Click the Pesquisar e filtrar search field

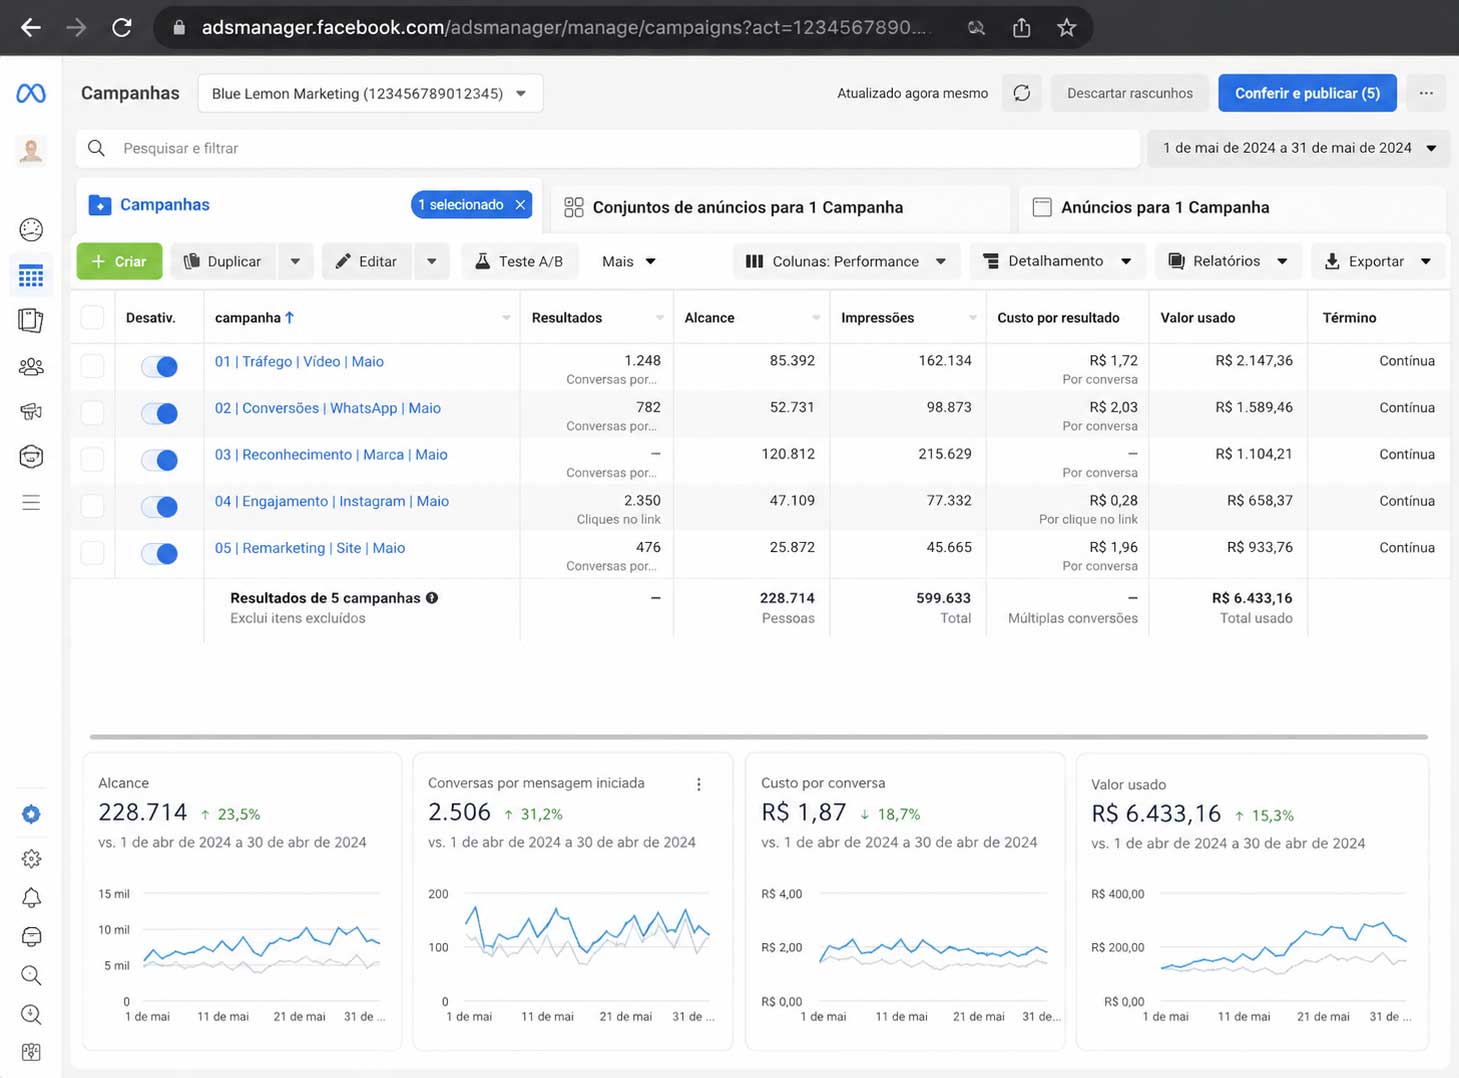click(x=608, y=148)
